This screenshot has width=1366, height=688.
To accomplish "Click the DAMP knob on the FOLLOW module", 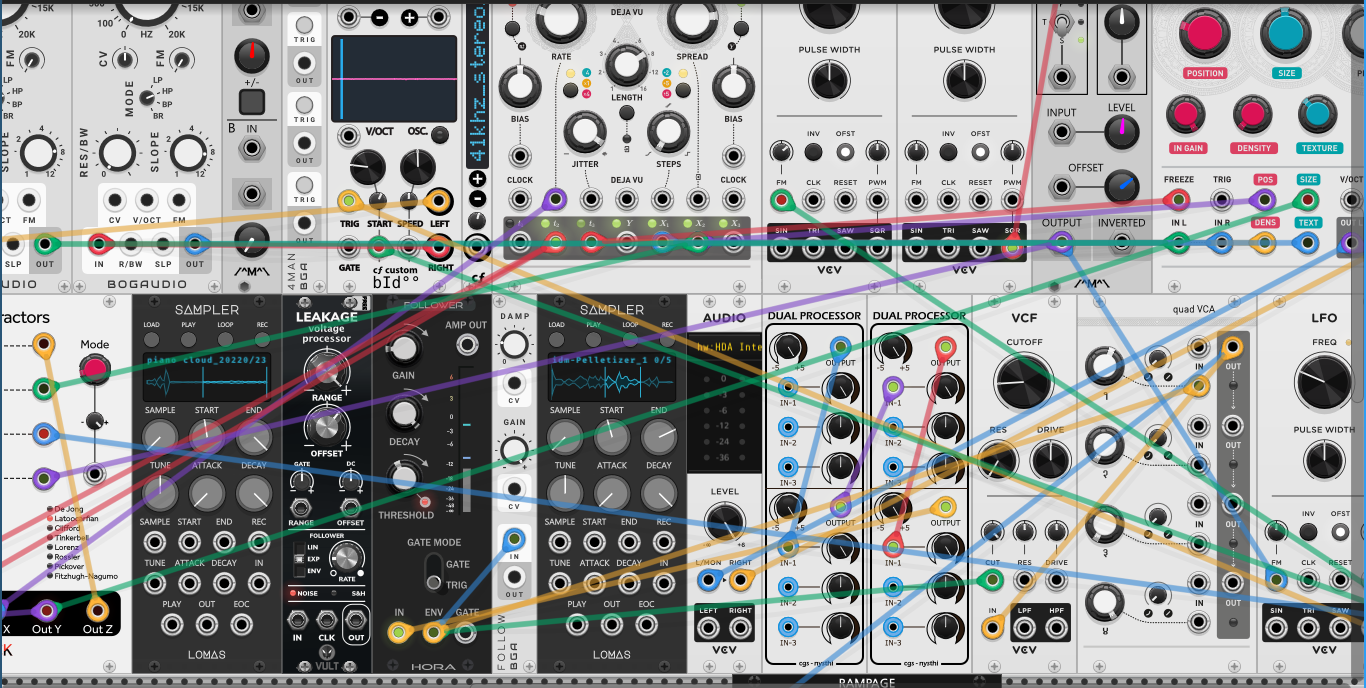I will click(513, 345).
